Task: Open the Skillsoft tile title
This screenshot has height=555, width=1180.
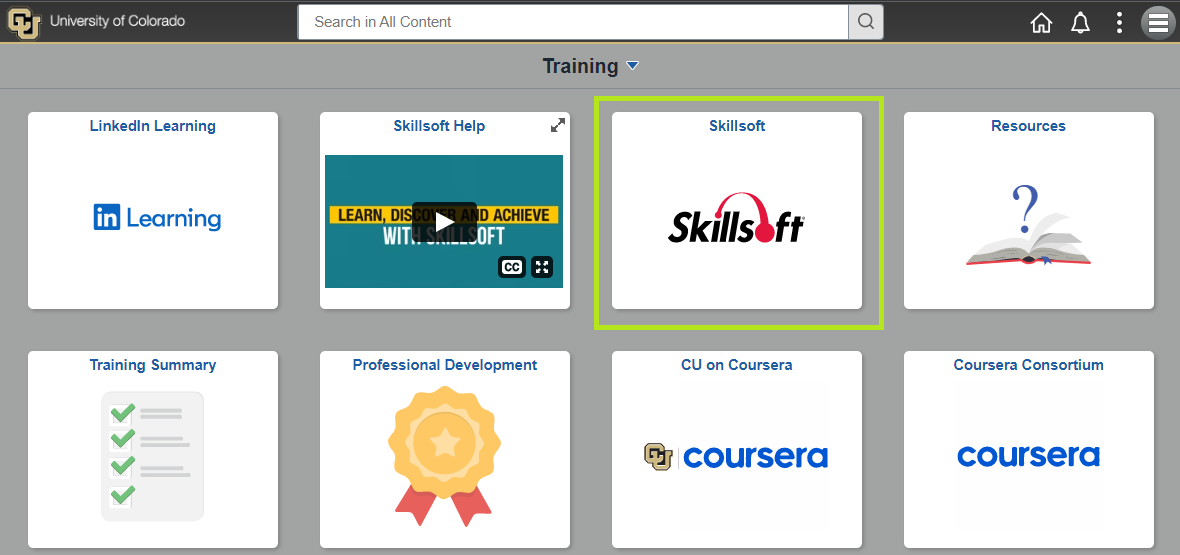Action: (737, 126)
